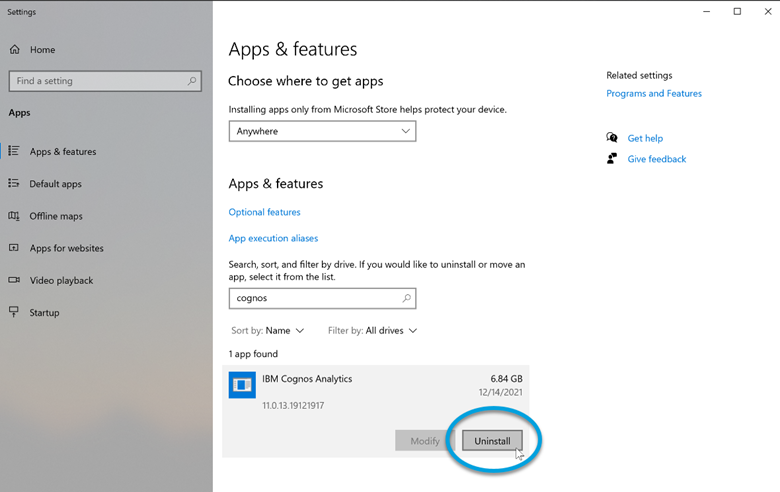The image size is (780, 492).
Task: Click the '1 app found' result count
Action: (x=253, y=354)
